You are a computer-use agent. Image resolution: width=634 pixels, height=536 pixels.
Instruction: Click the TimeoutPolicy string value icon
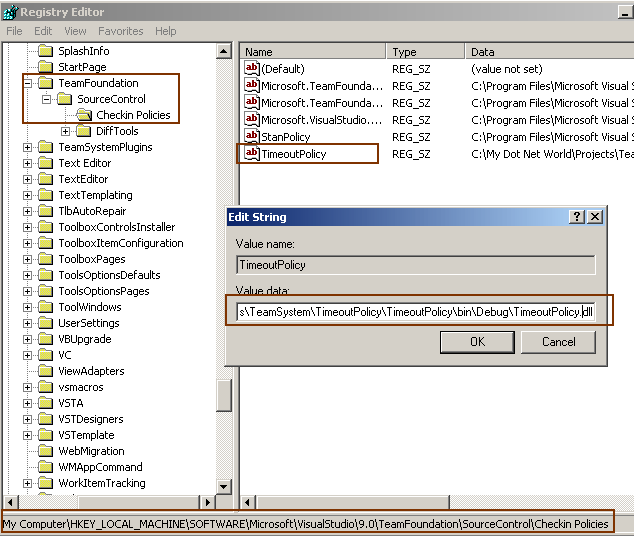coord(251,154)
